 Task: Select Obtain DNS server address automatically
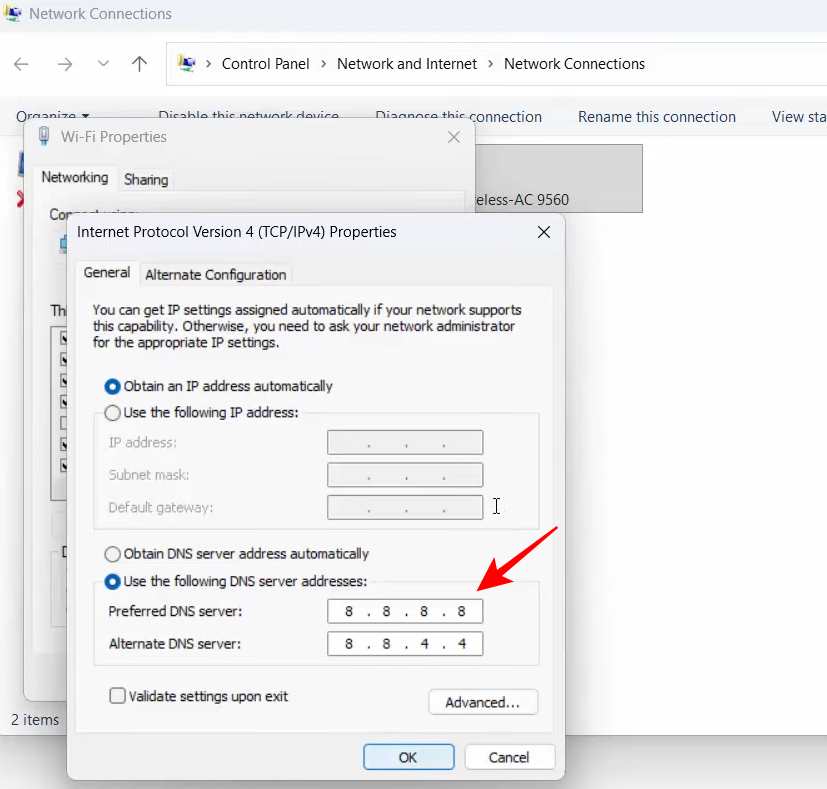[113, 554]
